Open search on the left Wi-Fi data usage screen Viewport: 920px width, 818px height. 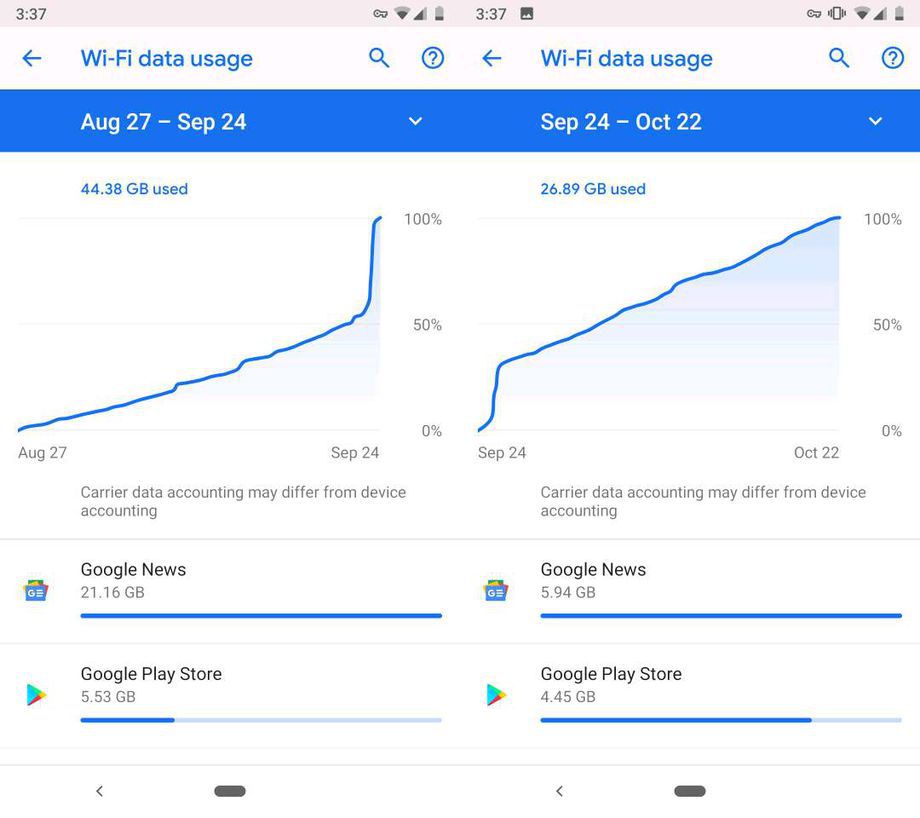point(379,58)
